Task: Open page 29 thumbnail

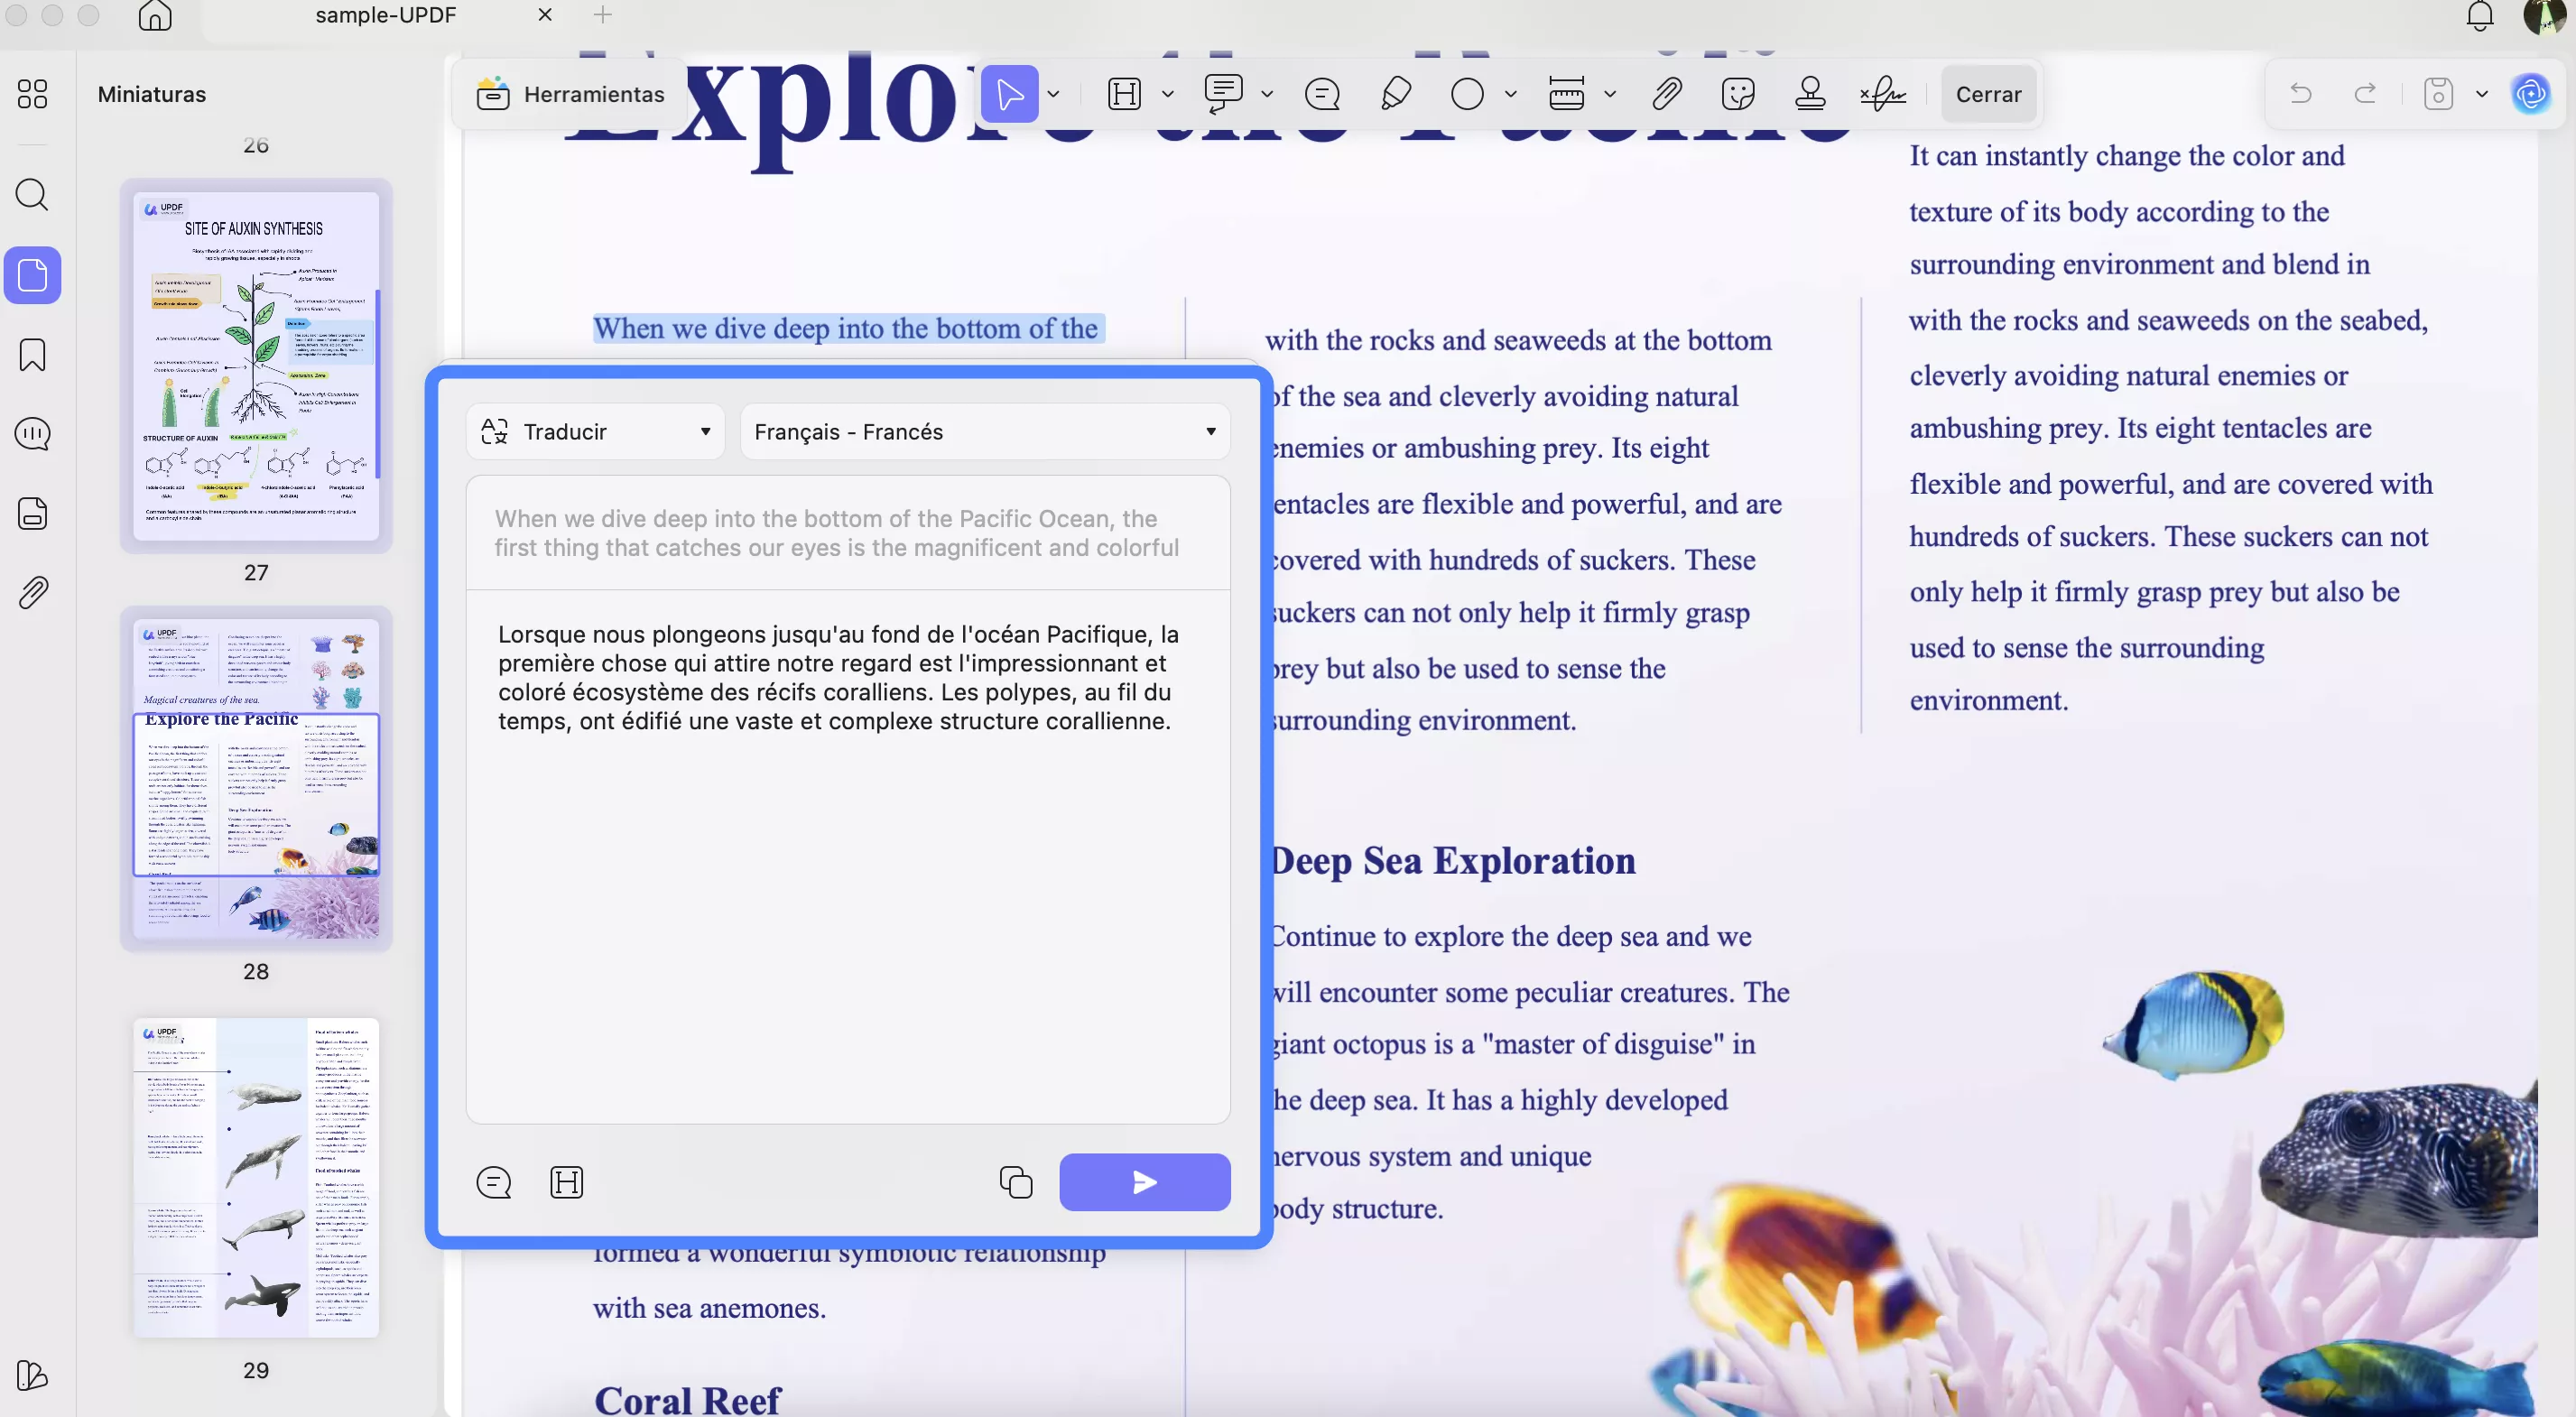Action: (x=256, y=1177)
